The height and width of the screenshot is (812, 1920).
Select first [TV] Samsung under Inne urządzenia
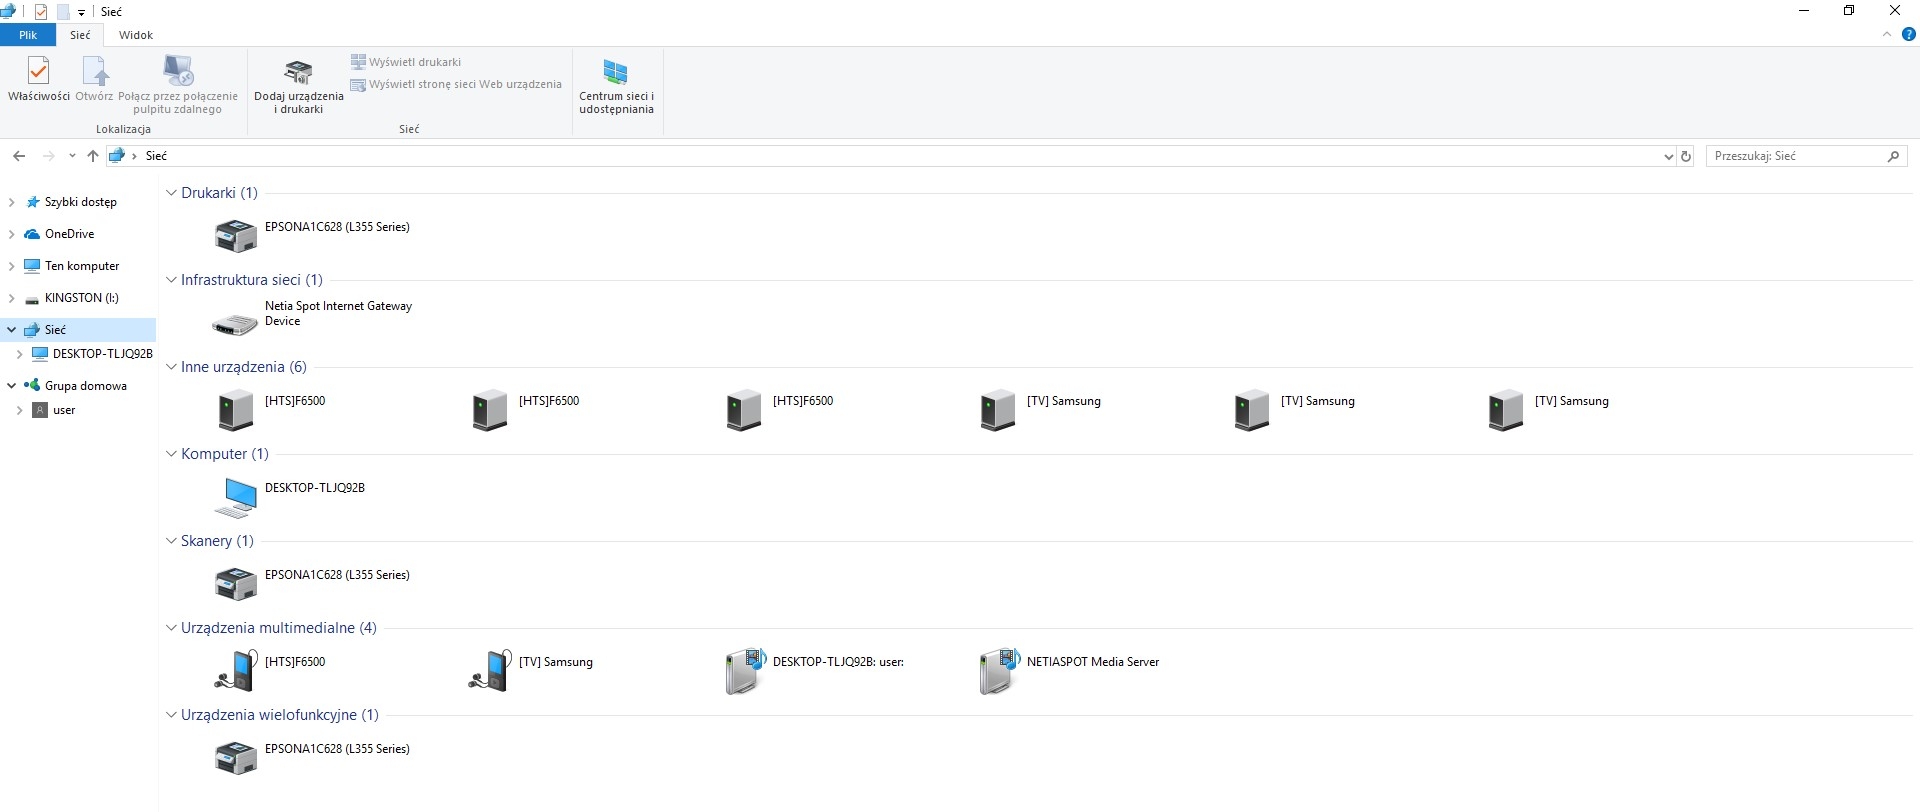point(1040,410)
